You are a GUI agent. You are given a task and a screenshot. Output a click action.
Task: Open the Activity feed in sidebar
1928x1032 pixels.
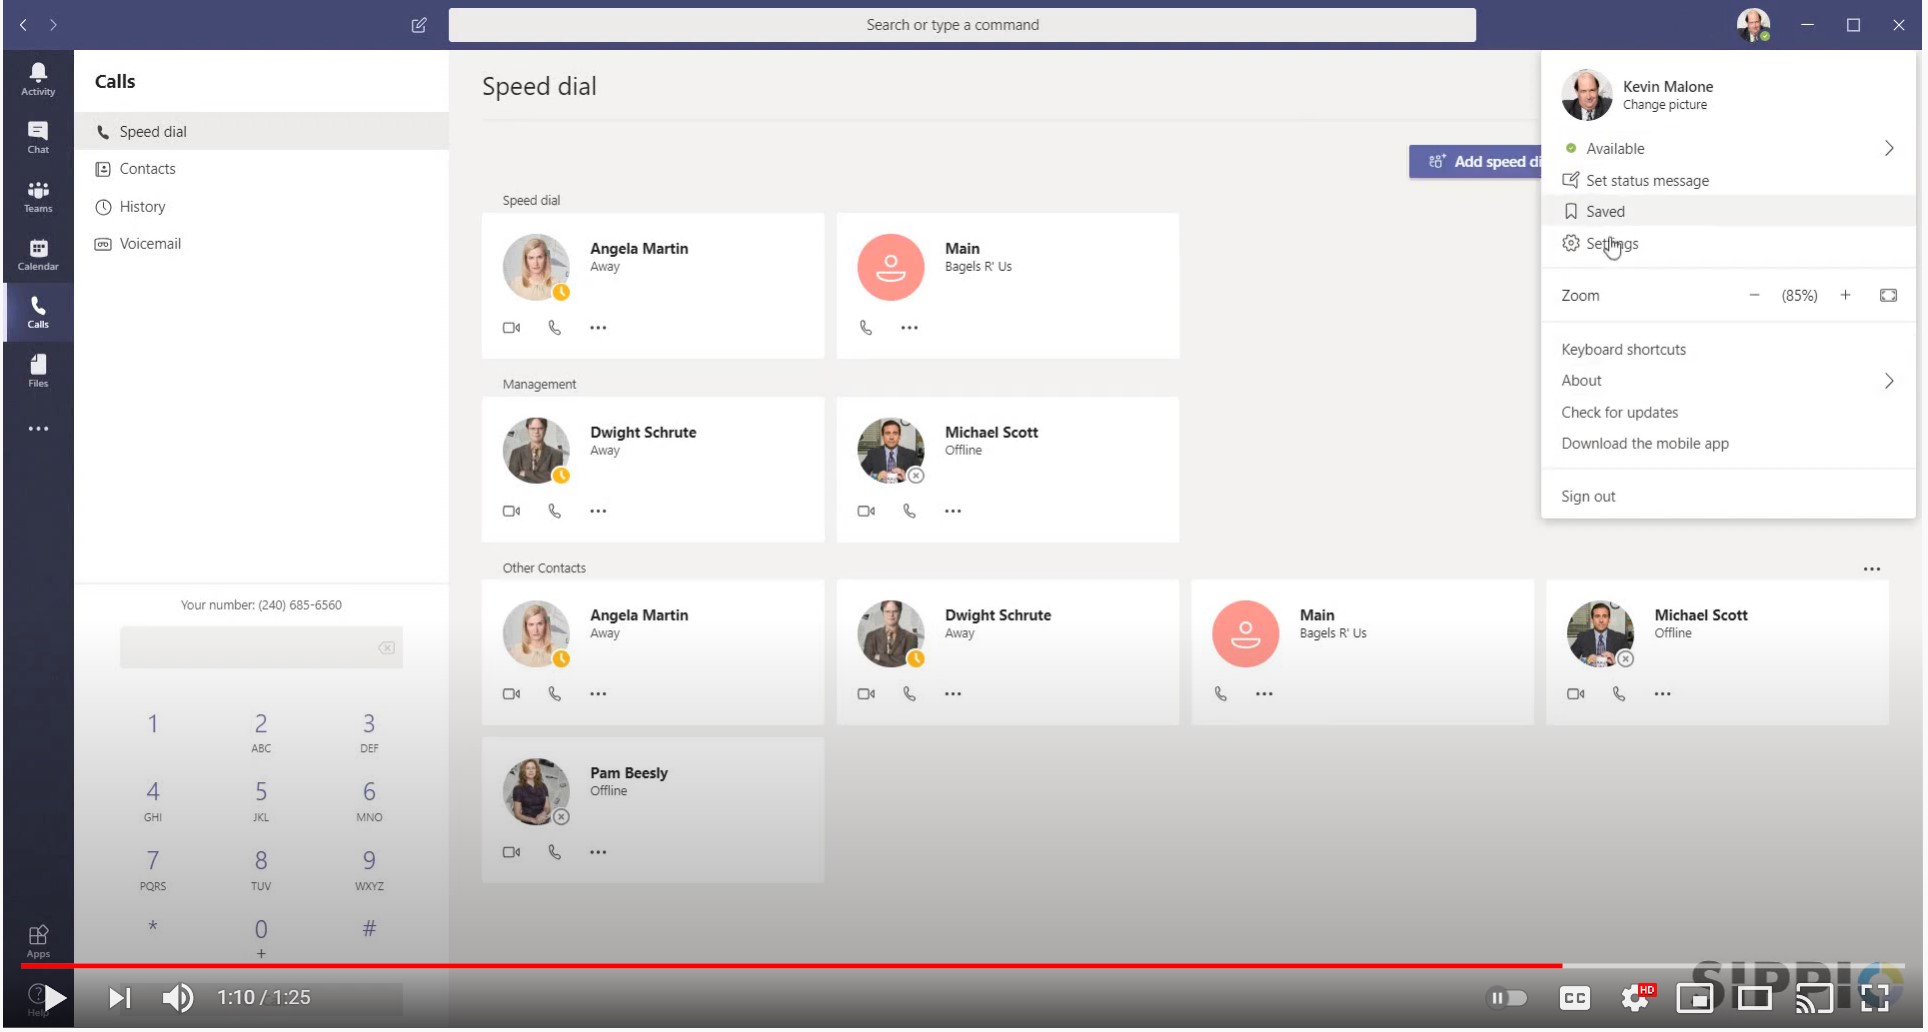coord(38,78)
